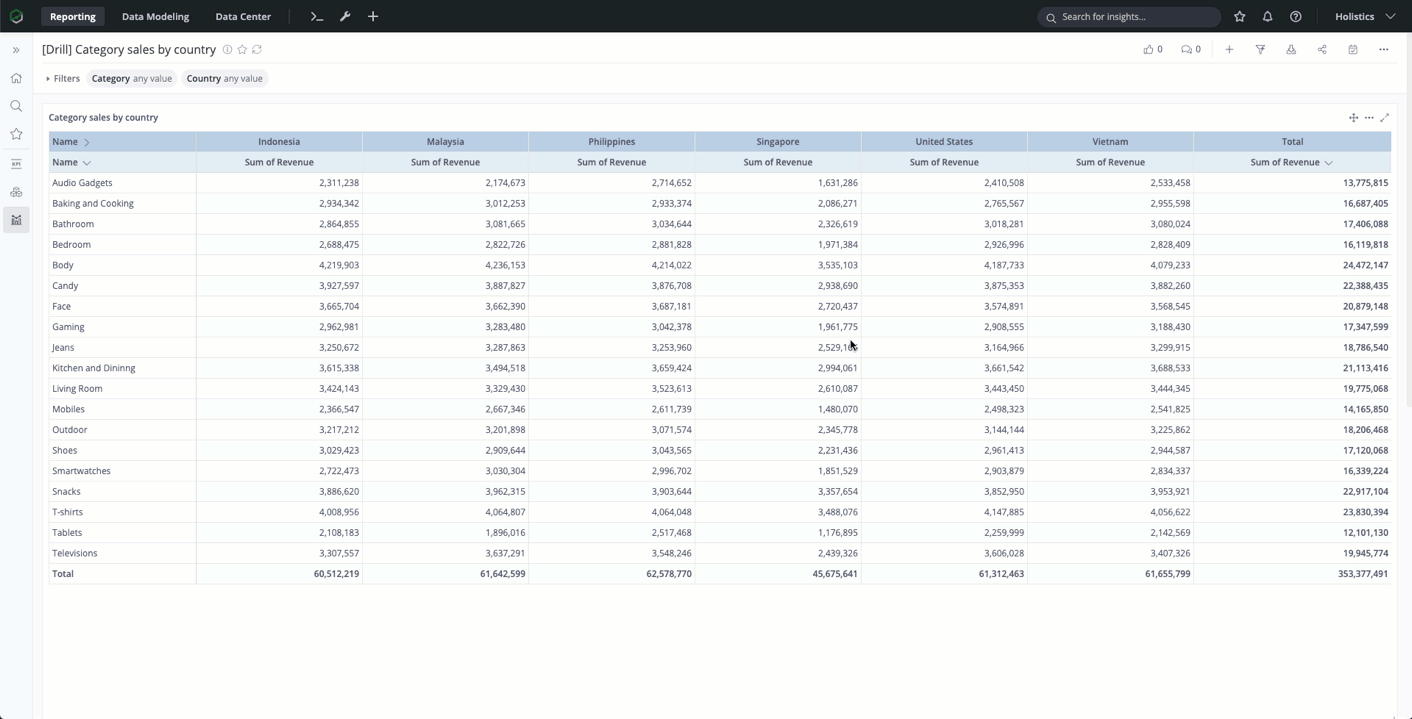Switch to the Data Modeling tab
1412x719 pixels.
(x=155, y=16)
